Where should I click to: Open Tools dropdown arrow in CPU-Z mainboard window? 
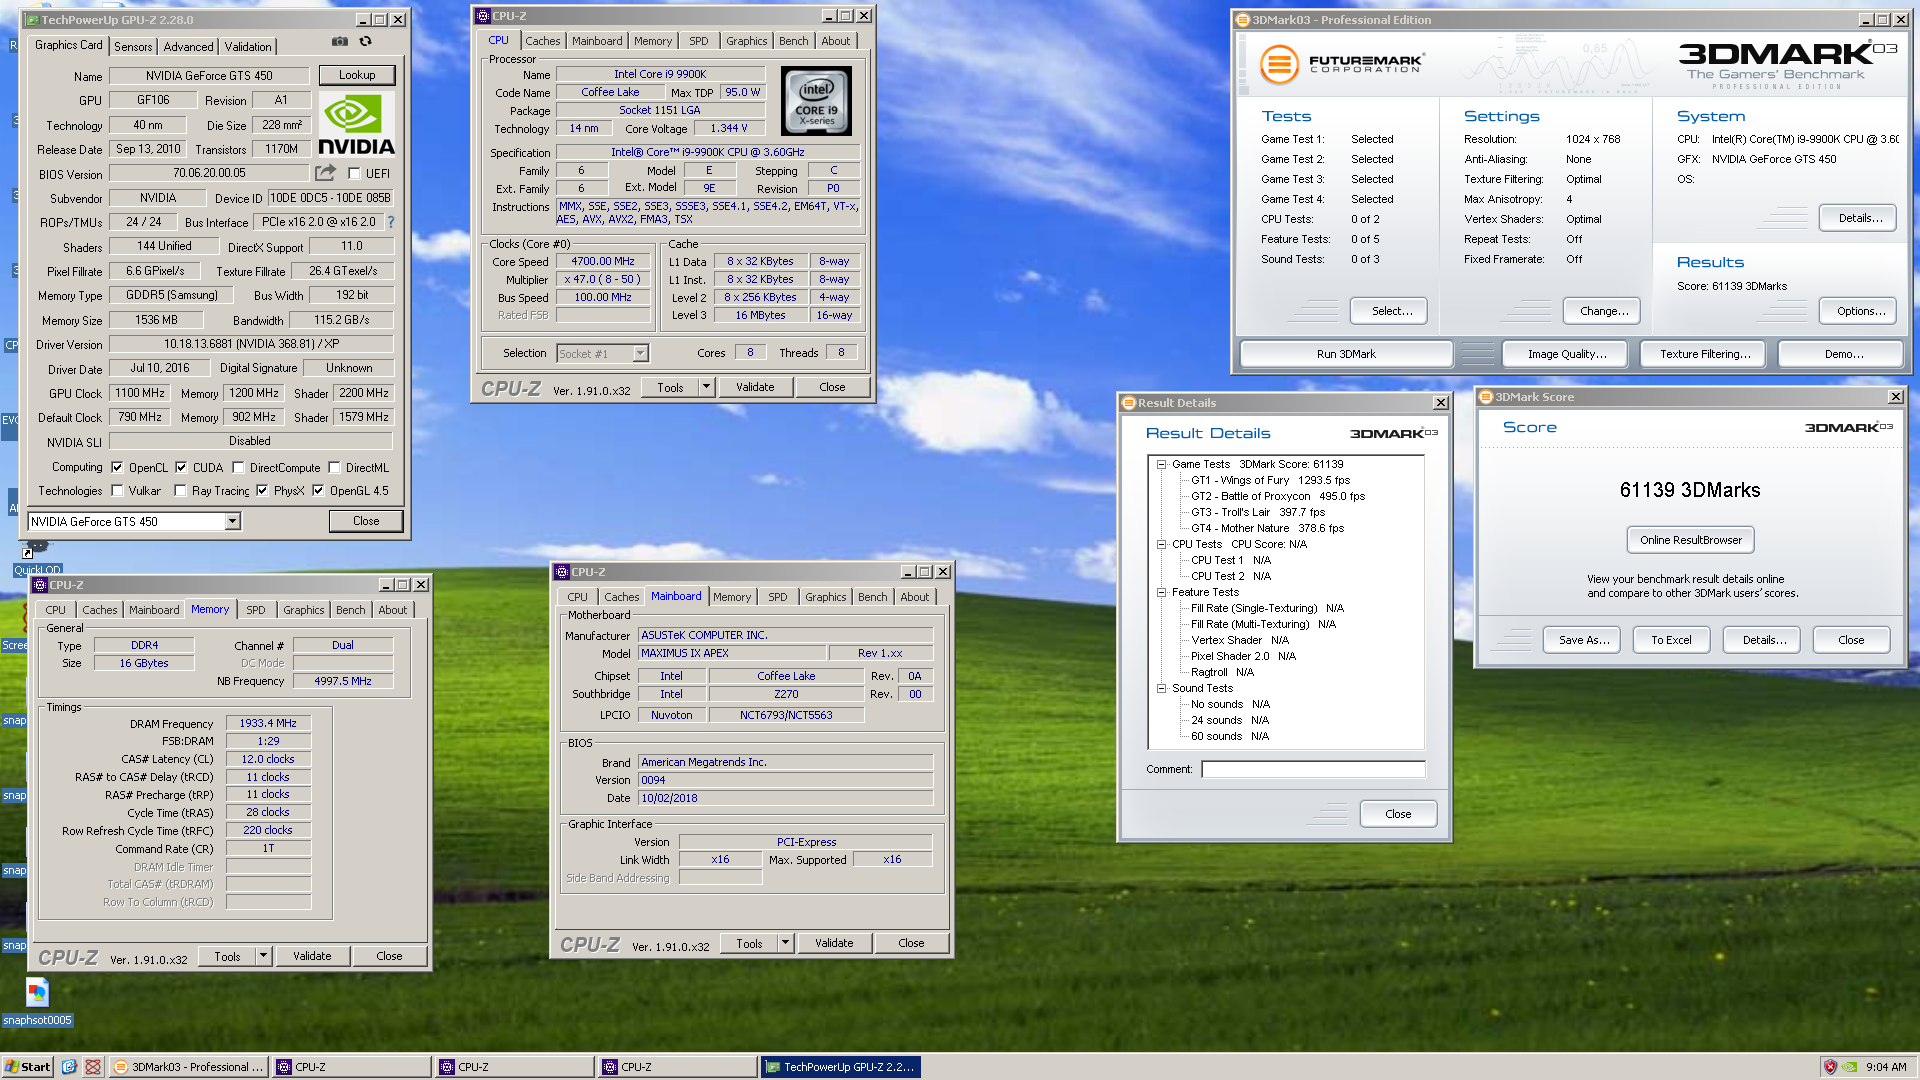coord(785,943)
